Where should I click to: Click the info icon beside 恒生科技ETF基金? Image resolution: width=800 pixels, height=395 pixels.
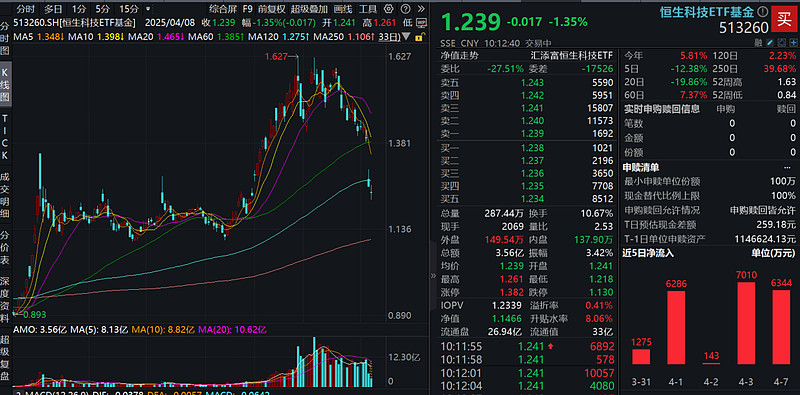pyautogui.click(x=763, y=11)
